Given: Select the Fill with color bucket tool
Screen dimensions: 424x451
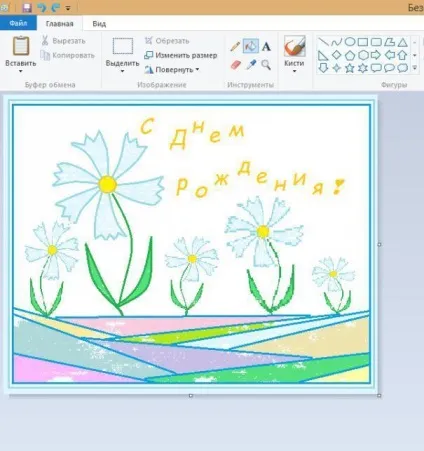Looking at the screenshot, I should coord(251,46).
